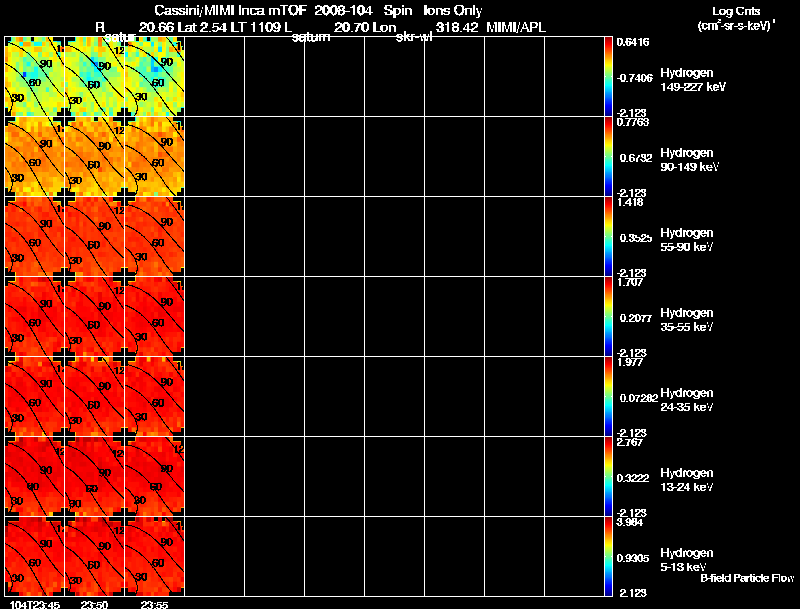The image size is (800, 609).
Task: Click the color bar for Hydrogen 90-149 keV
Action: click(x=608, y=157)
